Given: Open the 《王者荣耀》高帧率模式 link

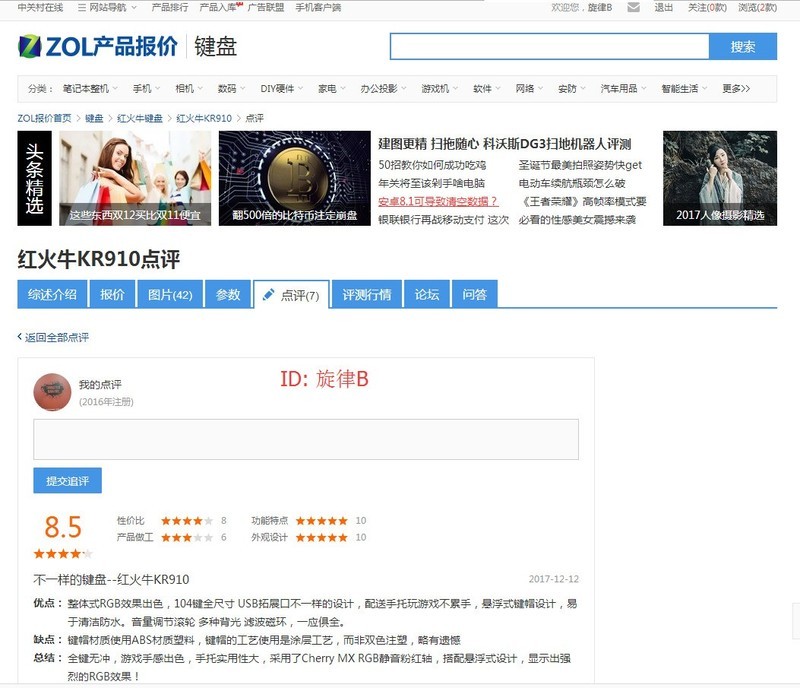Looking at the screenshot, I should tap(583, 202).
